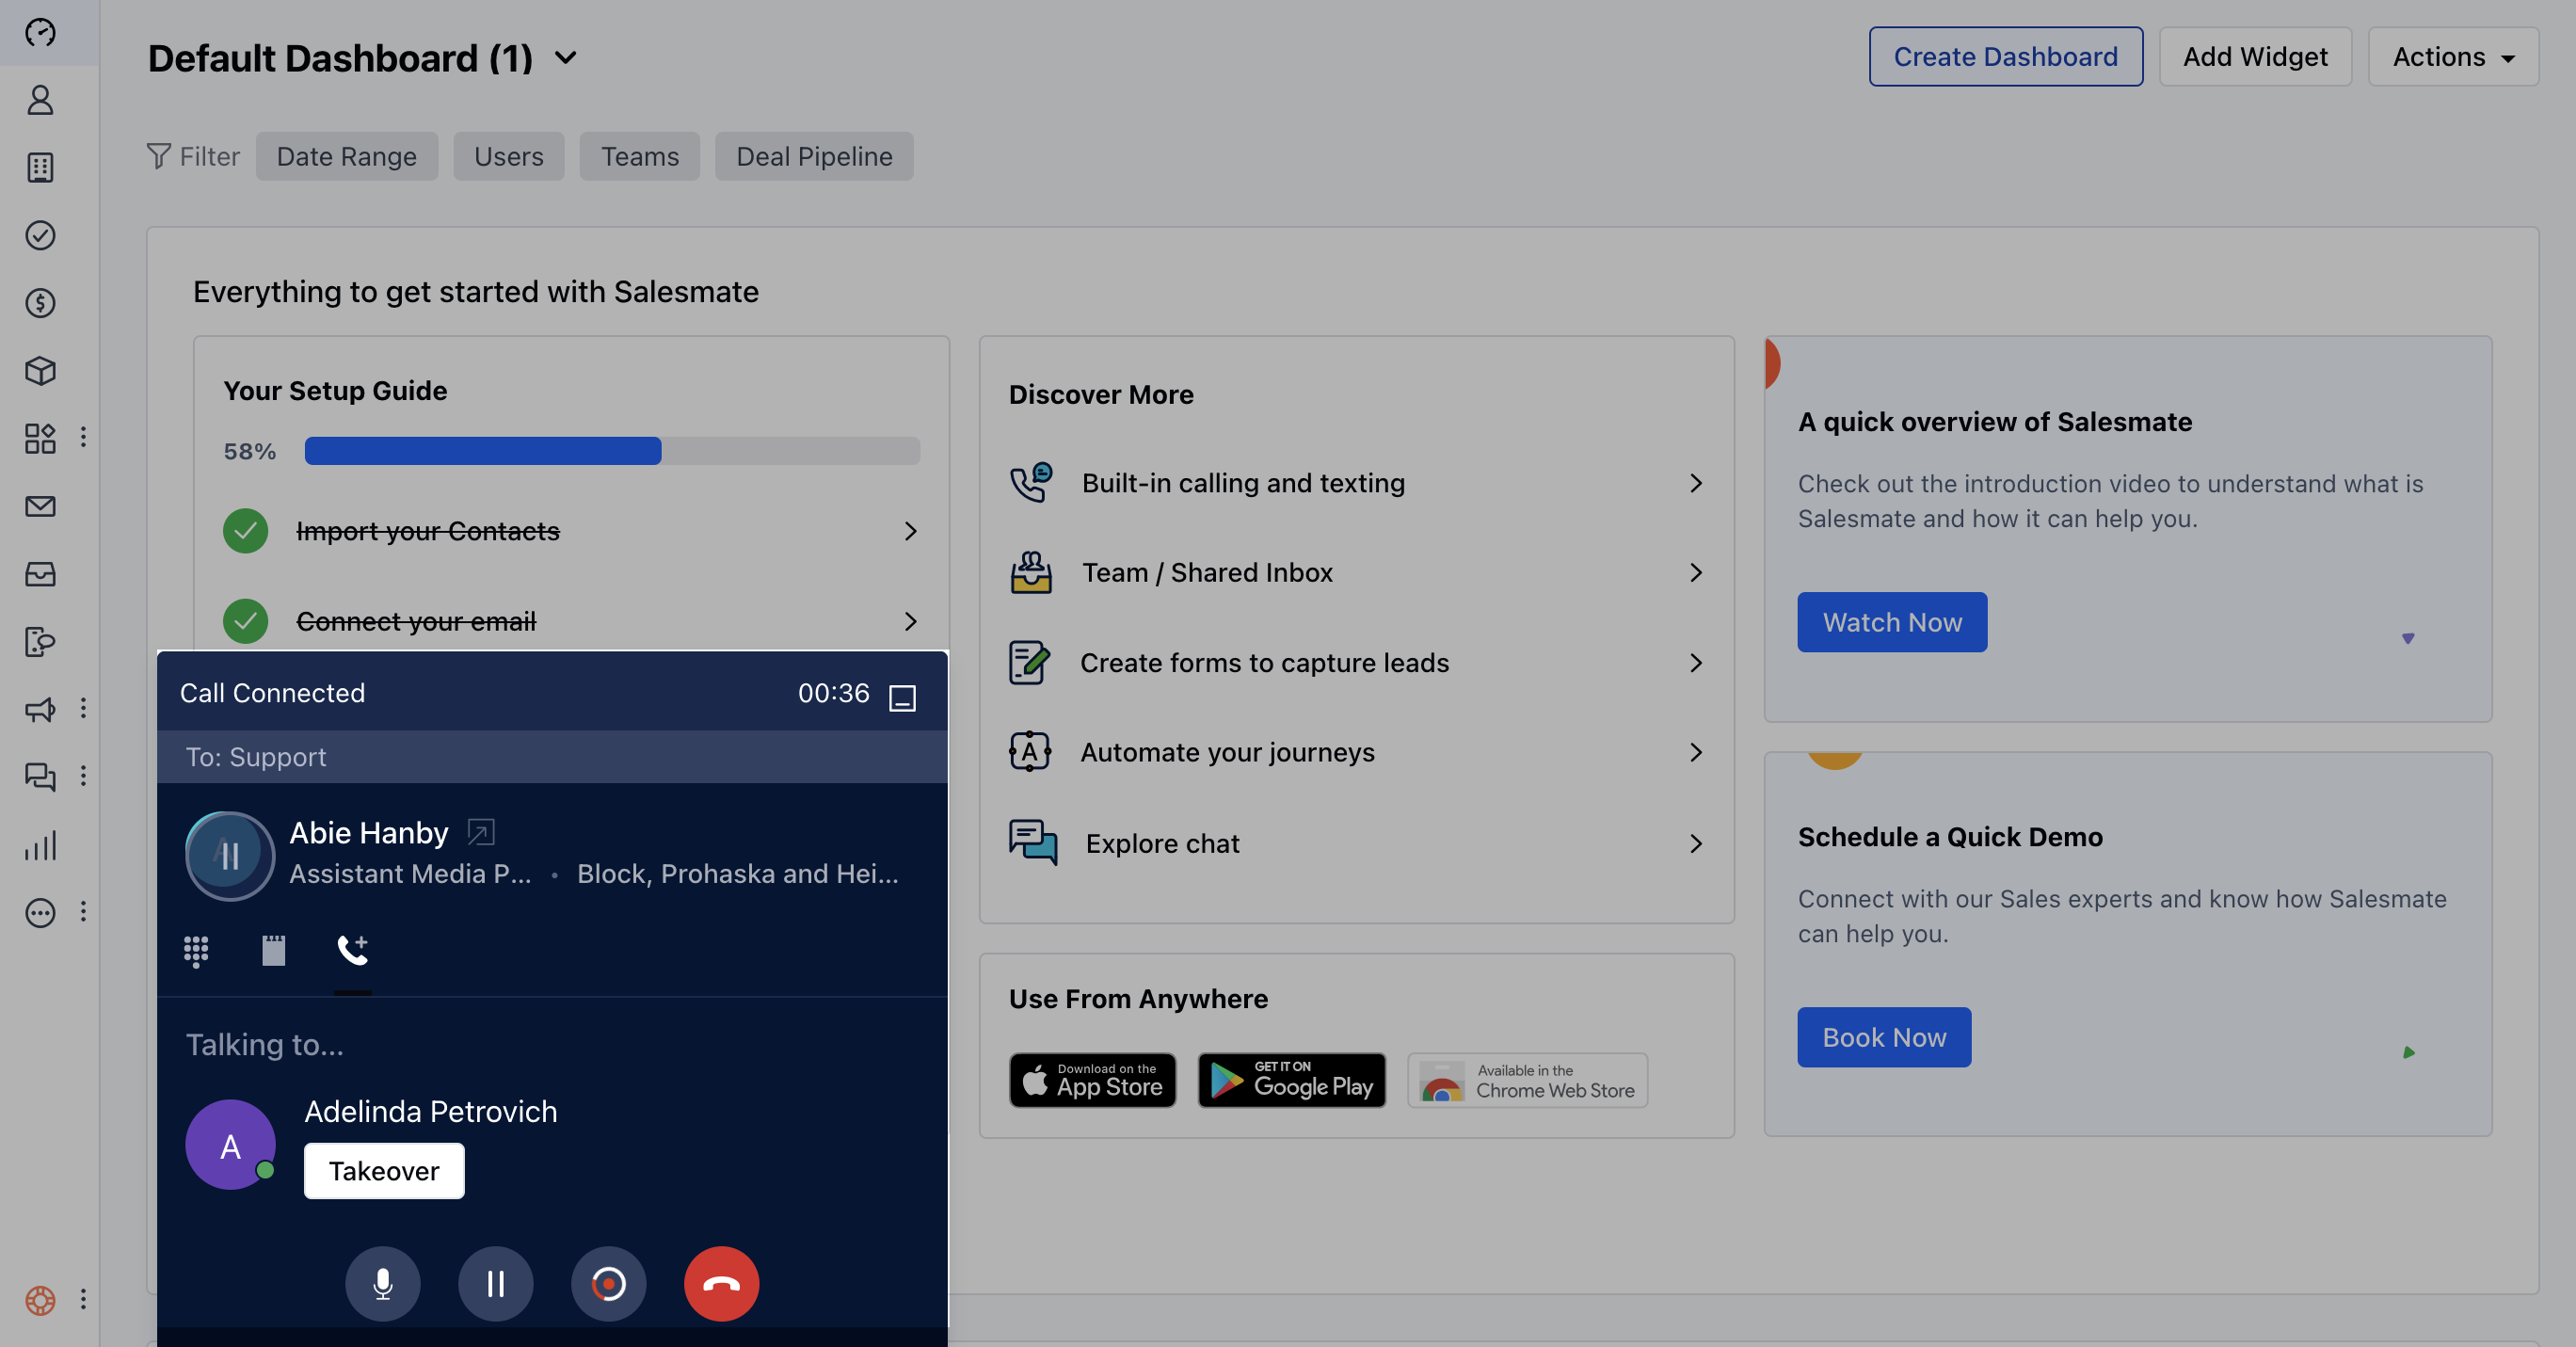2576x1347 pixels.
Task: Open Contacts from the sidebar
Action: 40,100
